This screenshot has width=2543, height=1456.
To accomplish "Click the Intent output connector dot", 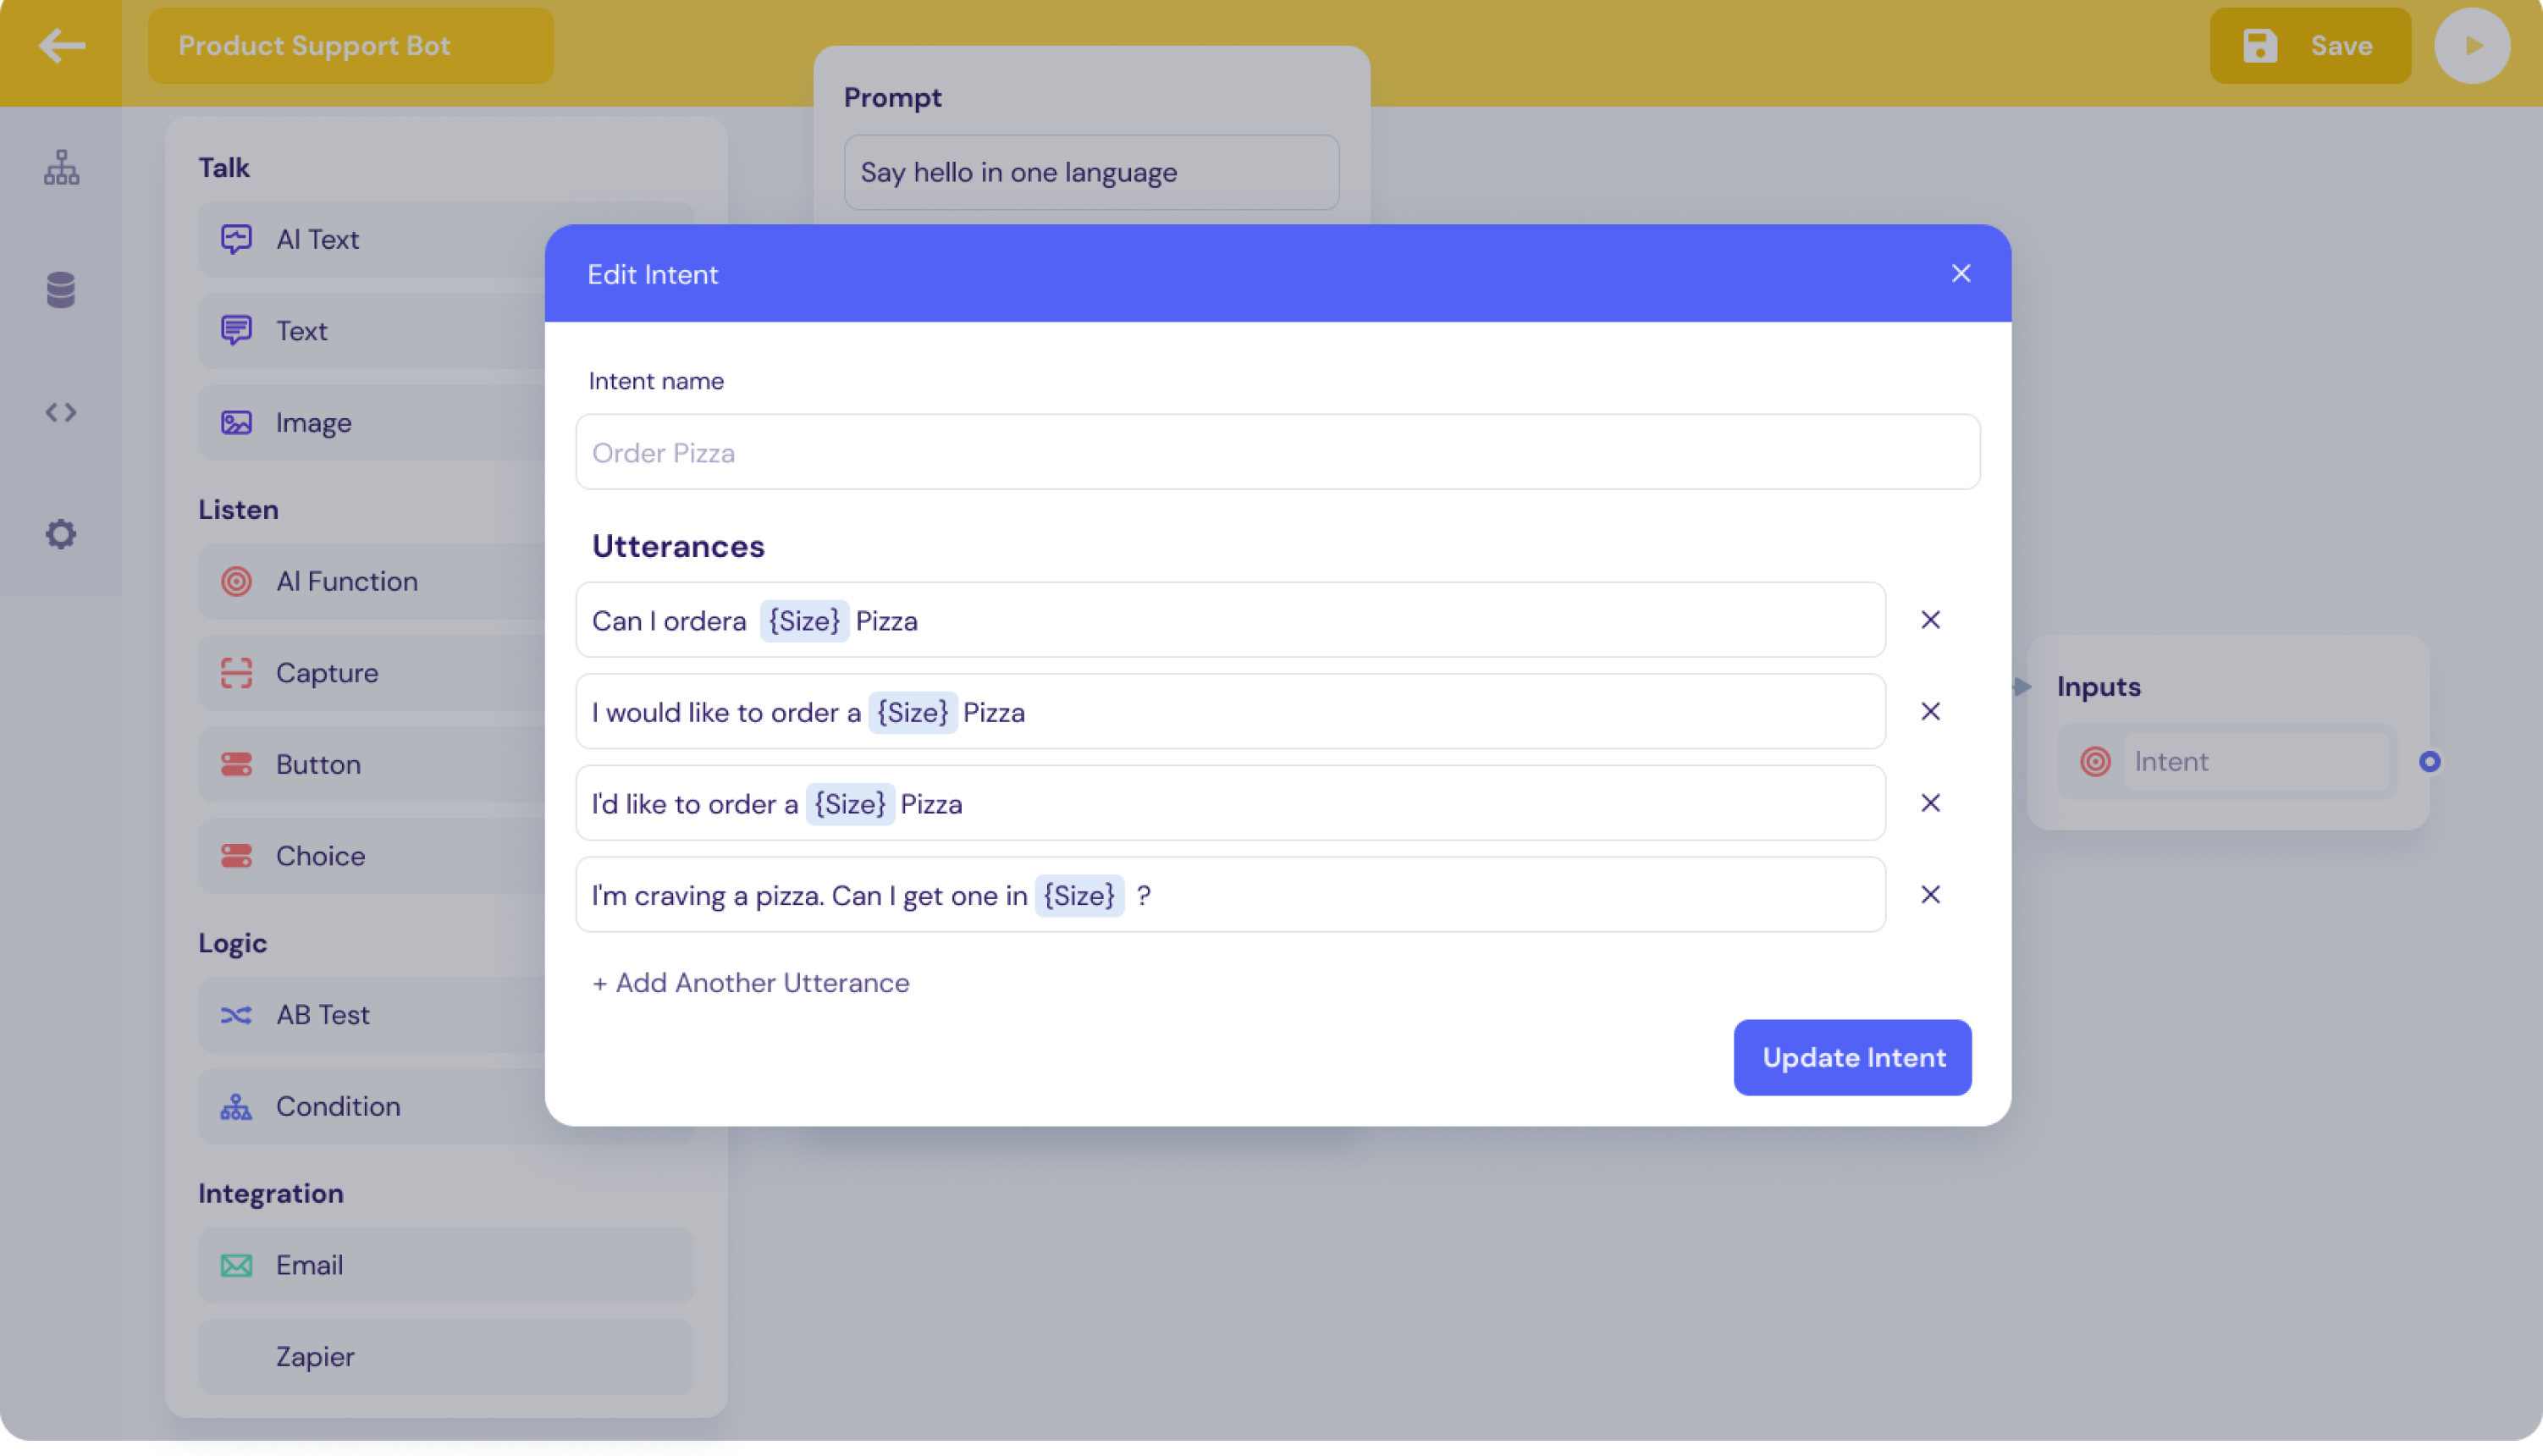I will 2430,762.
